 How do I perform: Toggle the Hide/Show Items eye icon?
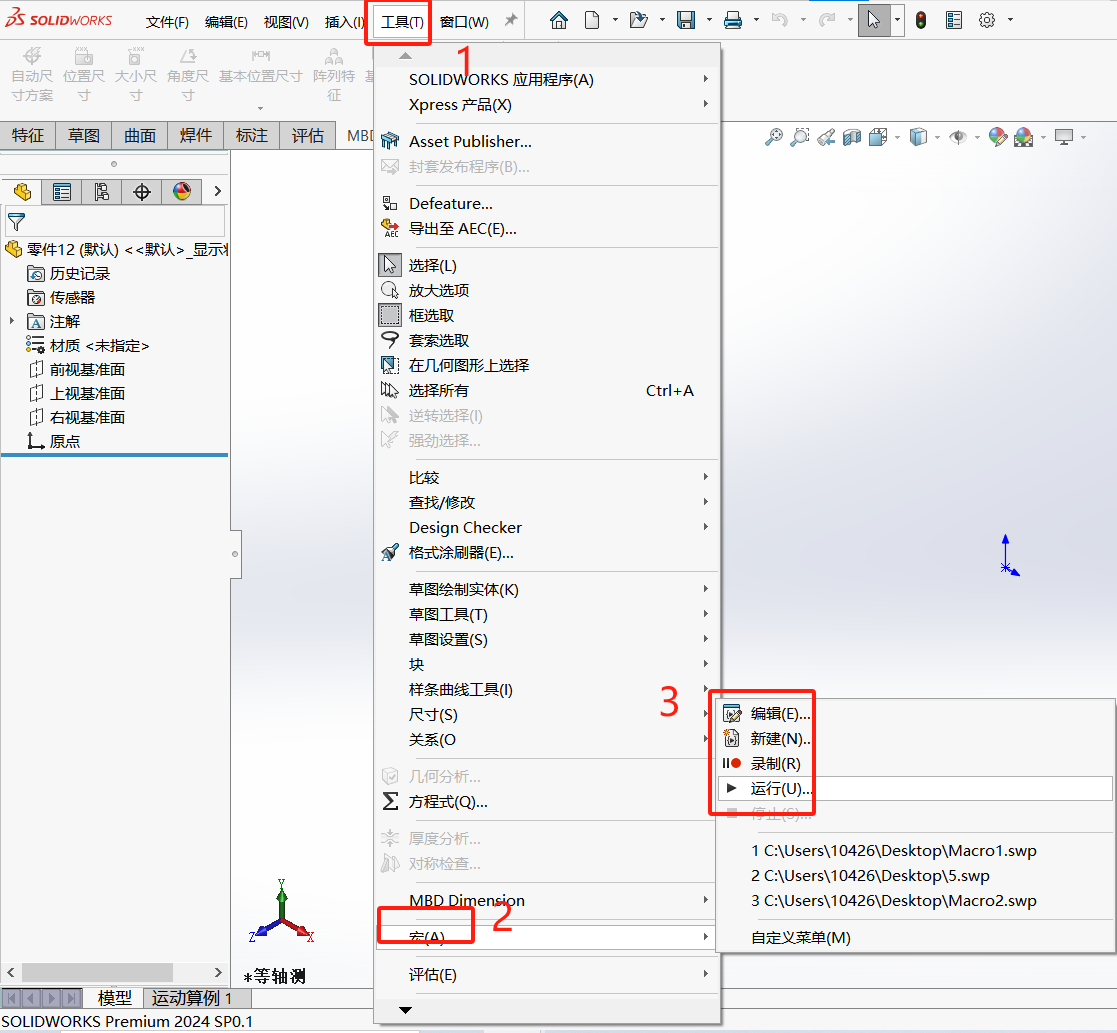point(958,137)
